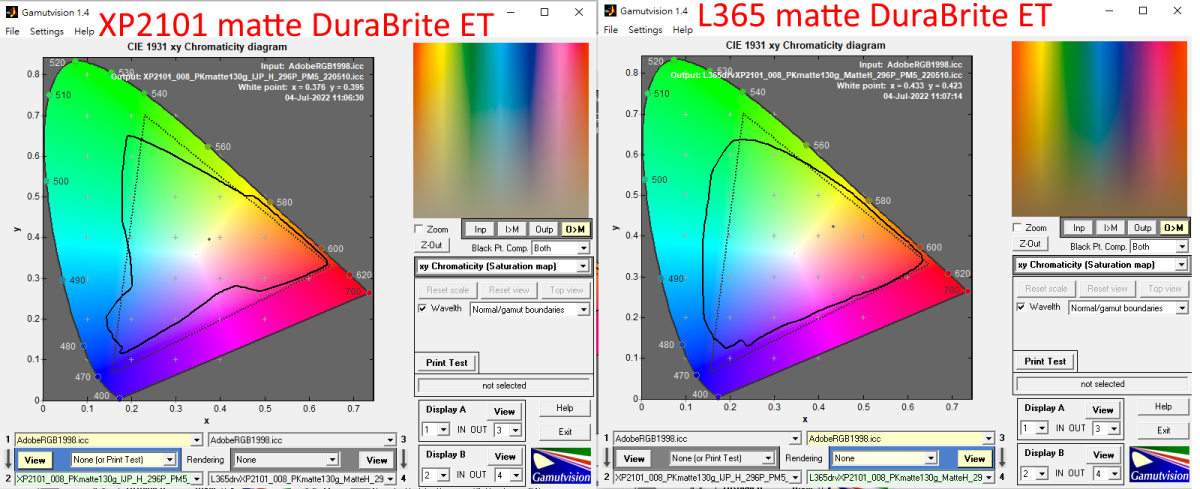Click the Gamutvision logo in the XP2101 window

coord(561,467)
